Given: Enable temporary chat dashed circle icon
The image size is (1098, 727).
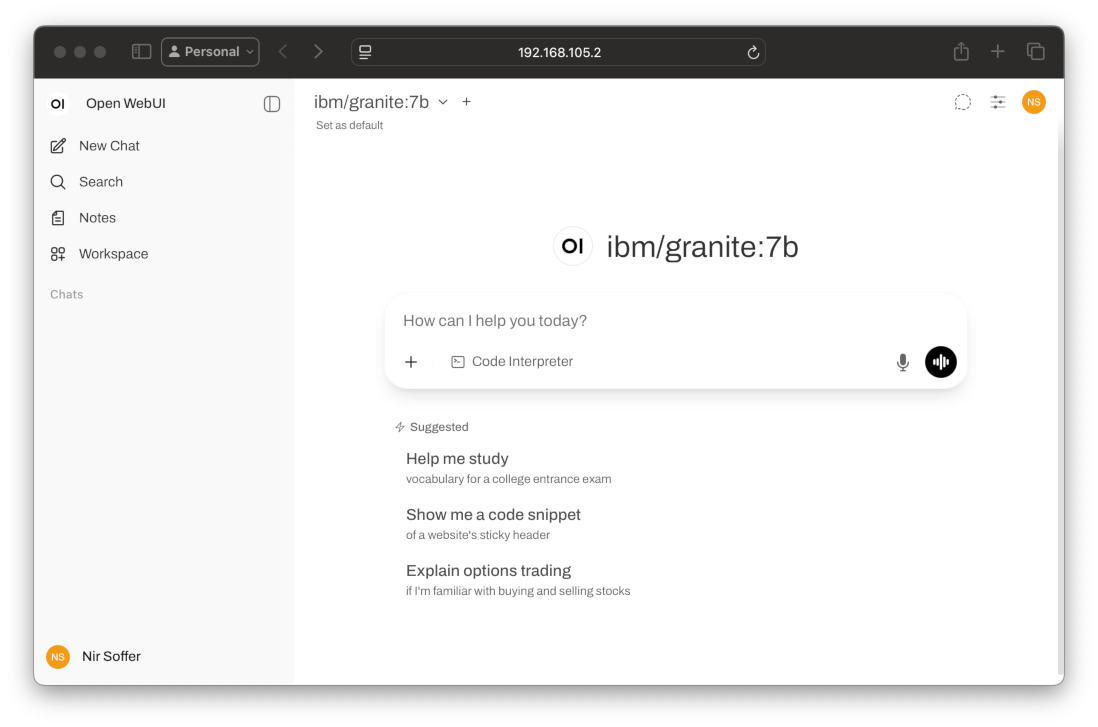Looking at the screenshot, I should pos(962,102).
